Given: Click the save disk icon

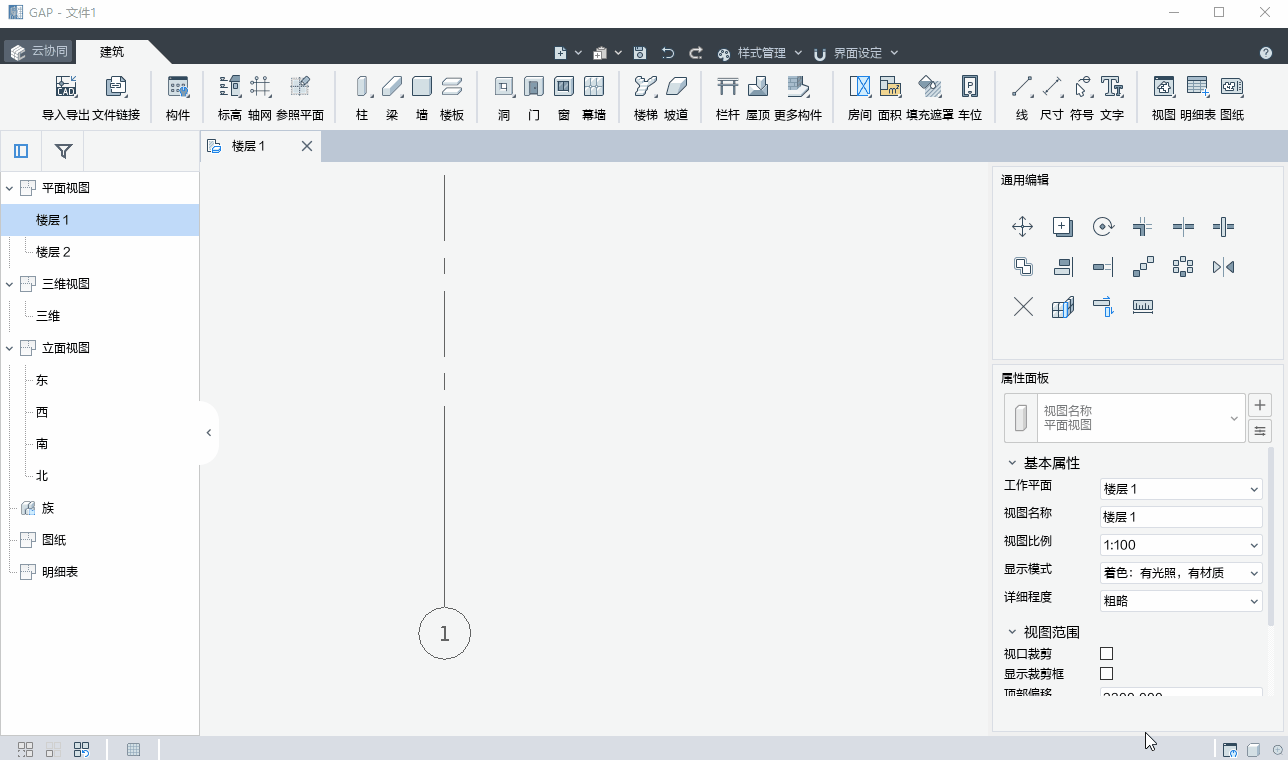Looking at the screenshot, I should tap(640, 53).
